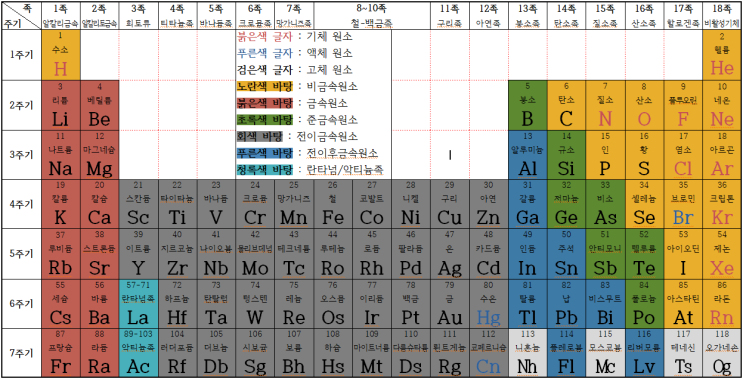The image size is (743, 379).
Task: Click the chromium cell Cr
Action: [x=255, y=204]
